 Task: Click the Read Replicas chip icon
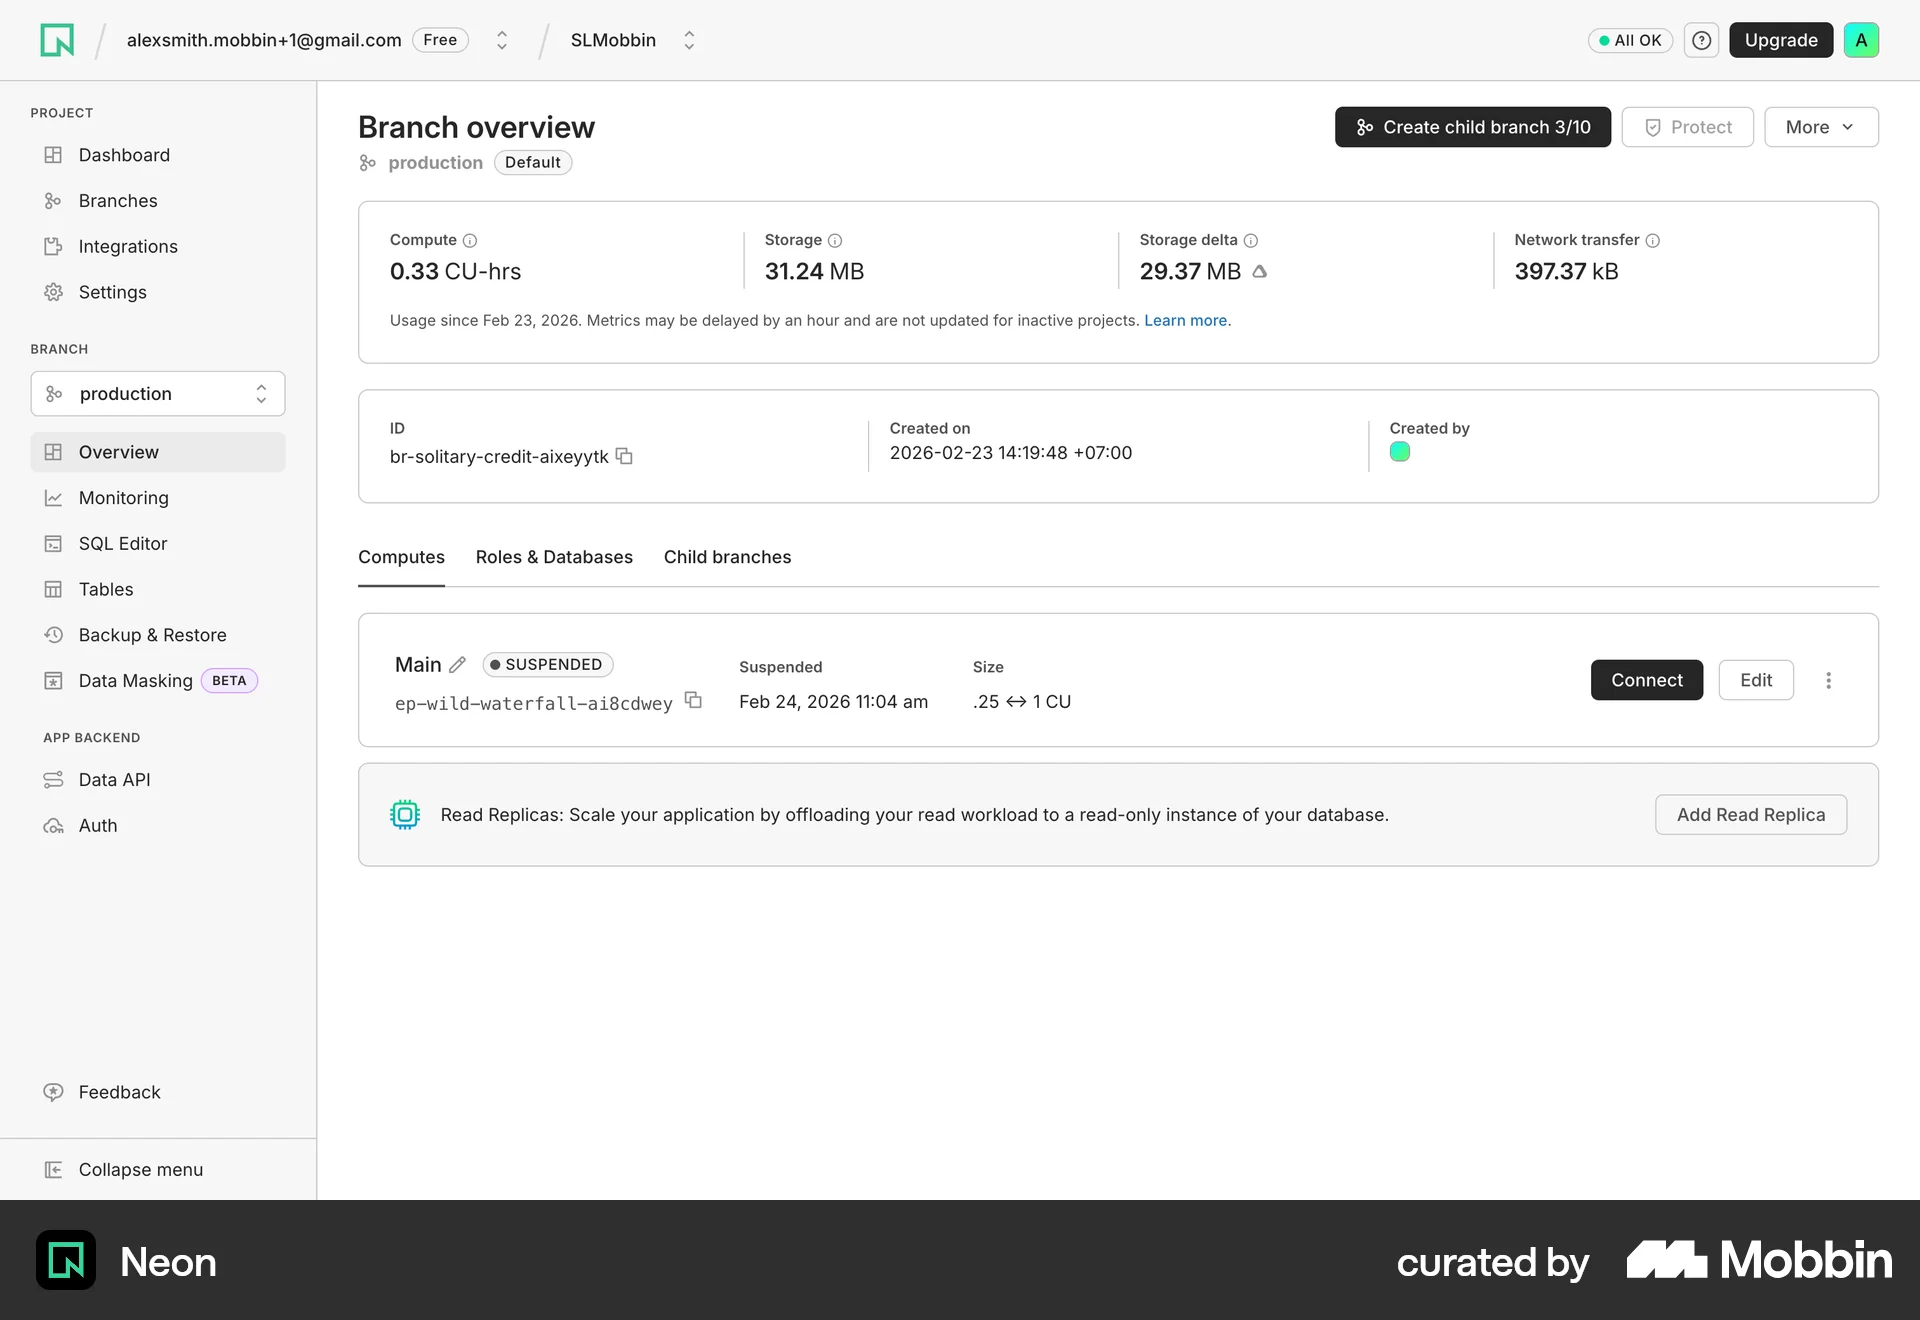click(405, 815)
